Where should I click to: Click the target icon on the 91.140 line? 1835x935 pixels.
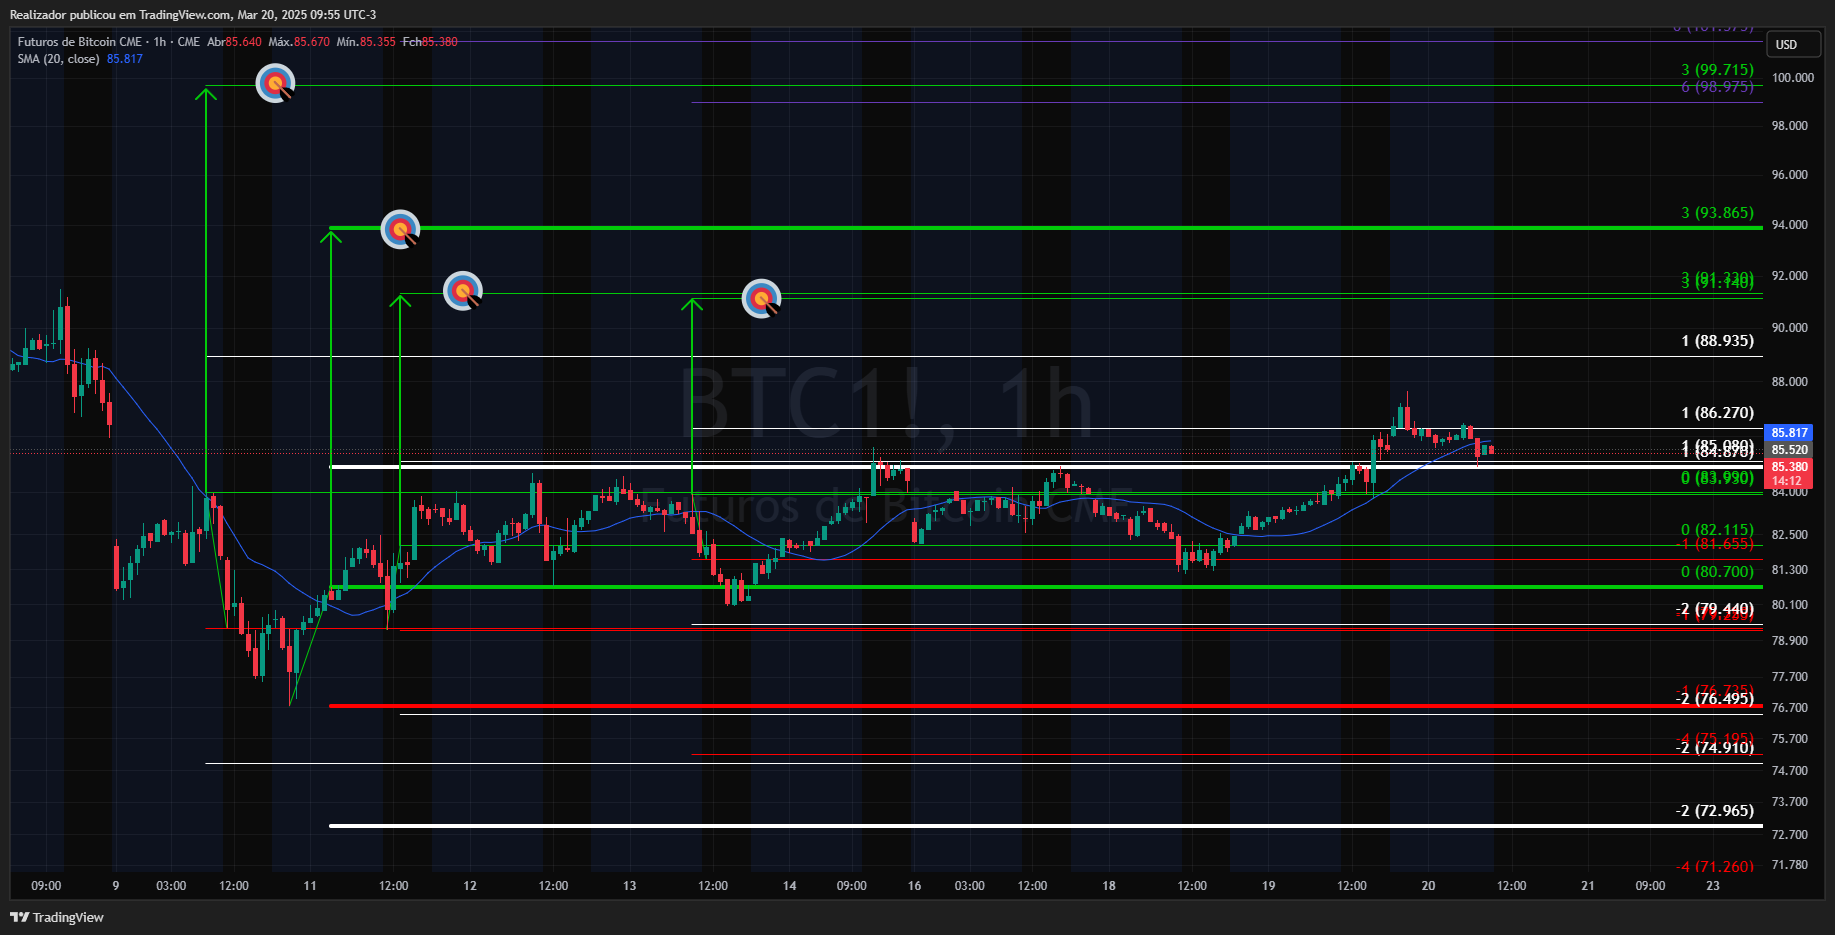point(761,298)
